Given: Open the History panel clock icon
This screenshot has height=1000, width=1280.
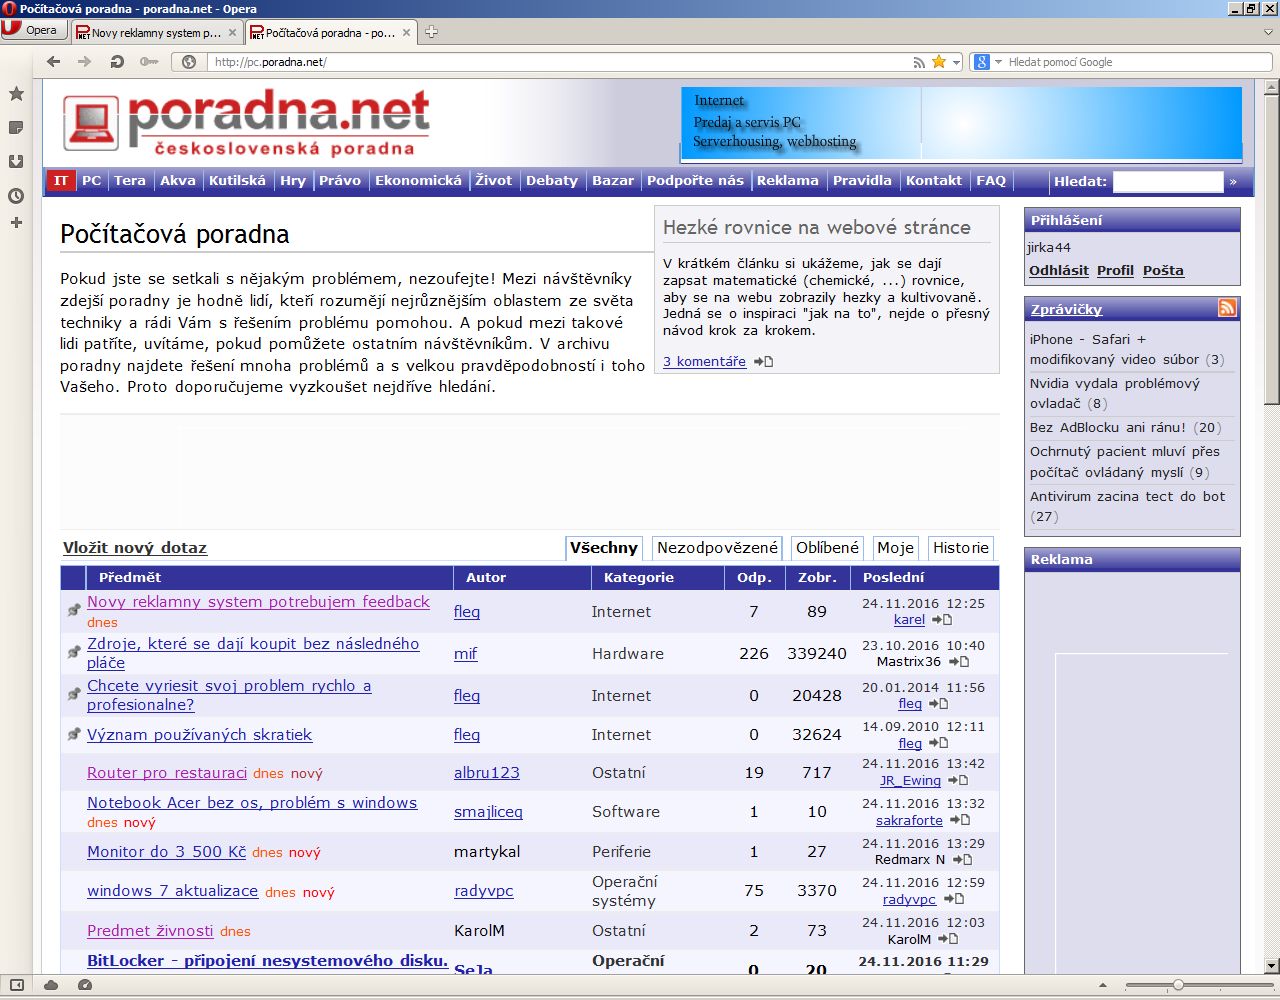Looking at the screenshot, I should pos(16,196).
